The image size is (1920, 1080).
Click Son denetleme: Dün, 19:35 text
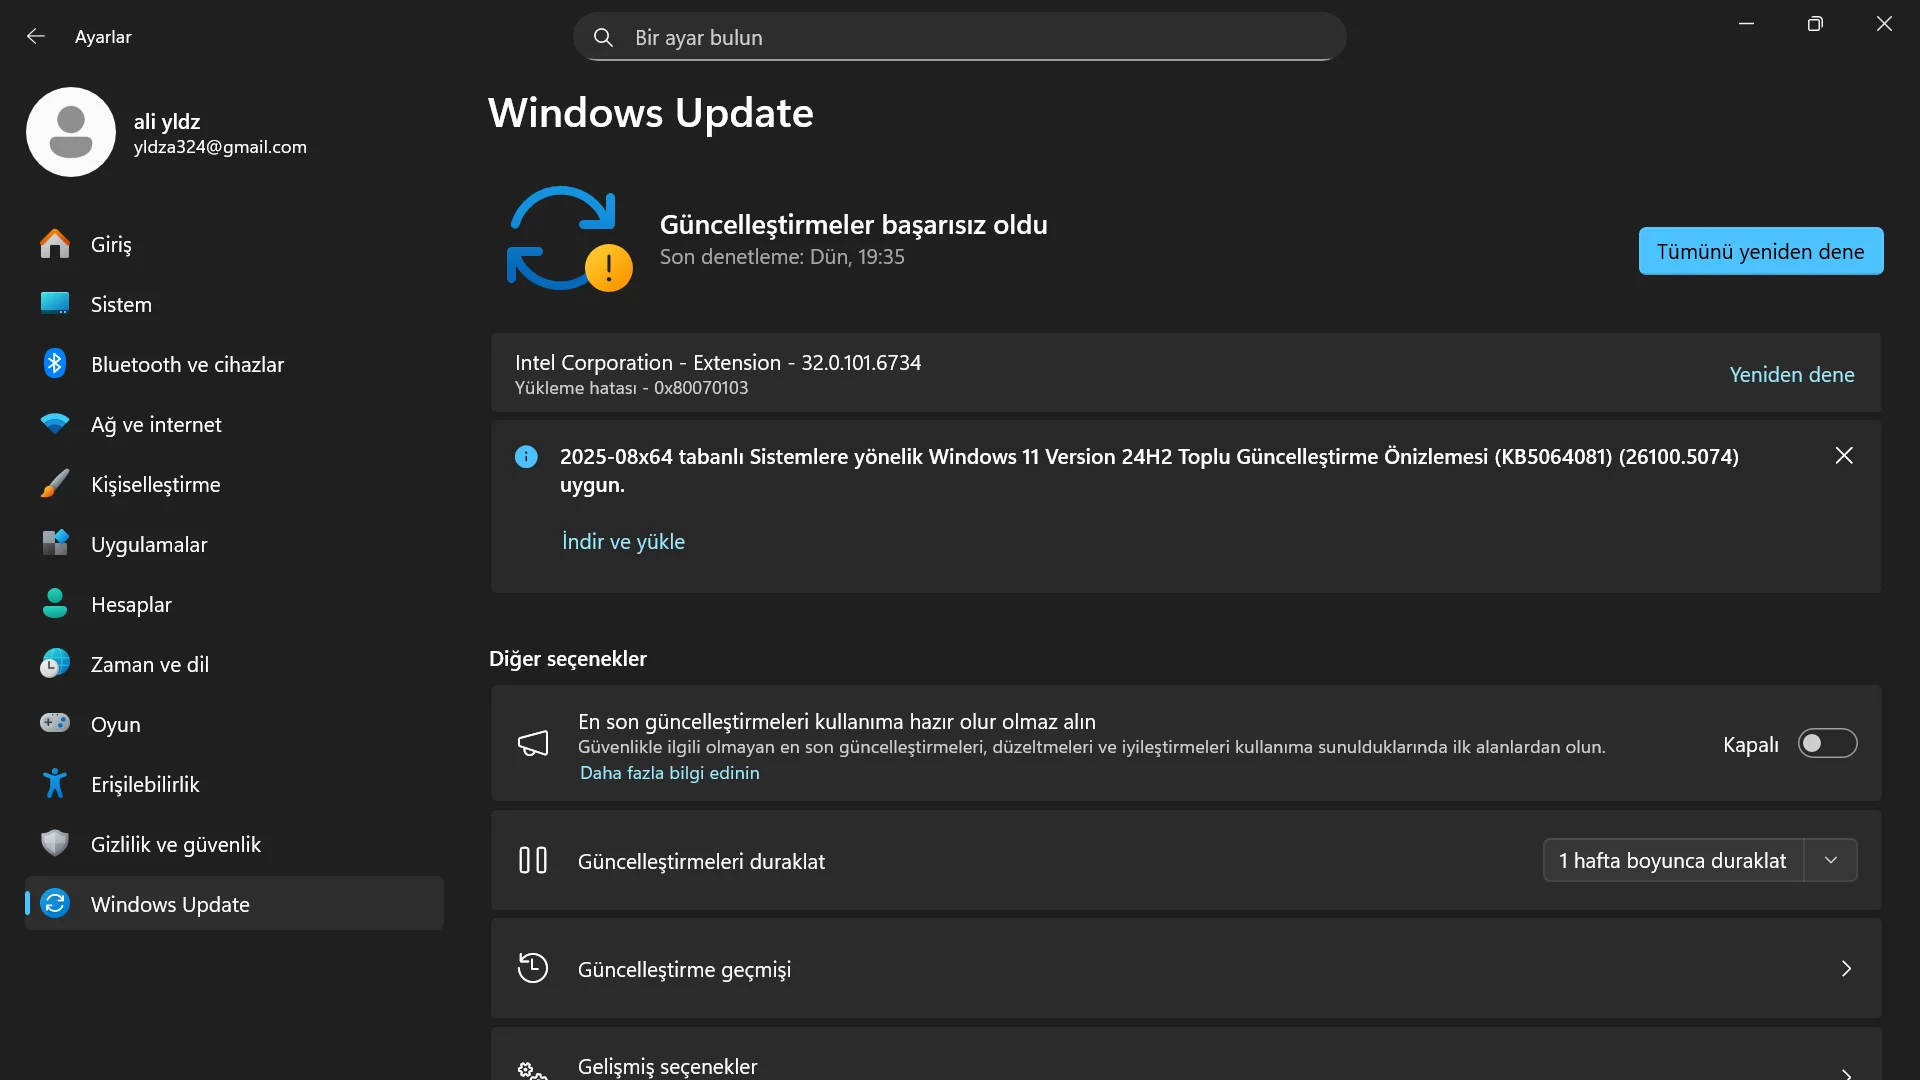pyautogui.click(x=781, y=257)
